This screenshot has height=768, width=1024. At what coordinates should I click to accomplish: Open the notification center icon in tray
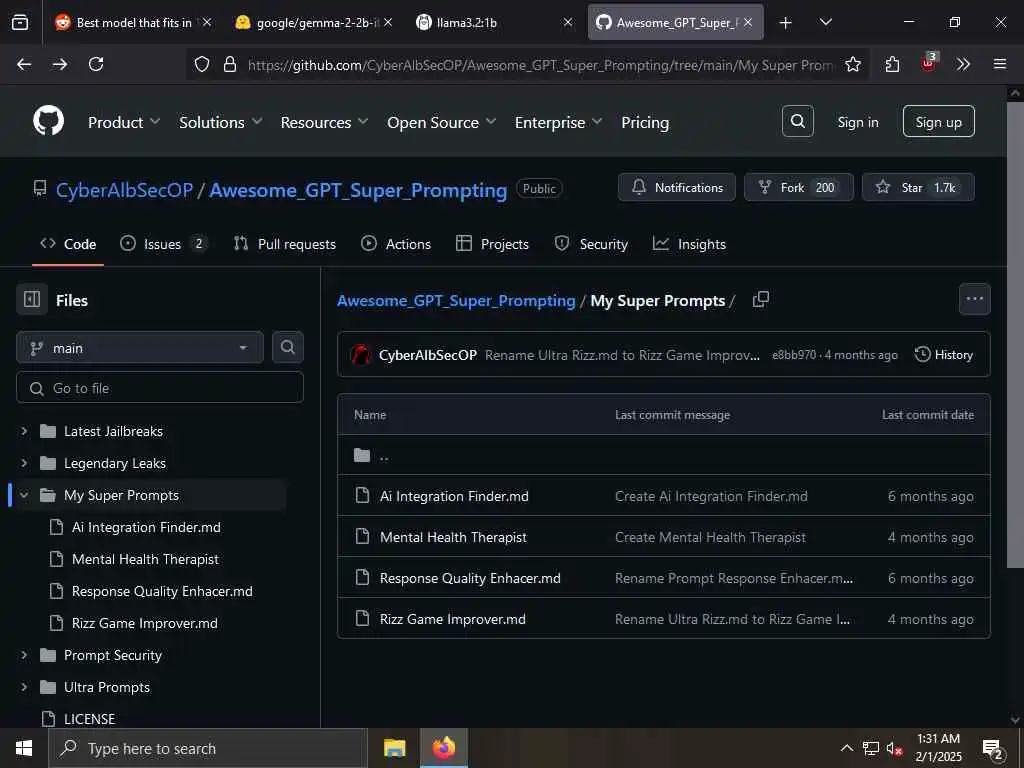click(993, 748)
